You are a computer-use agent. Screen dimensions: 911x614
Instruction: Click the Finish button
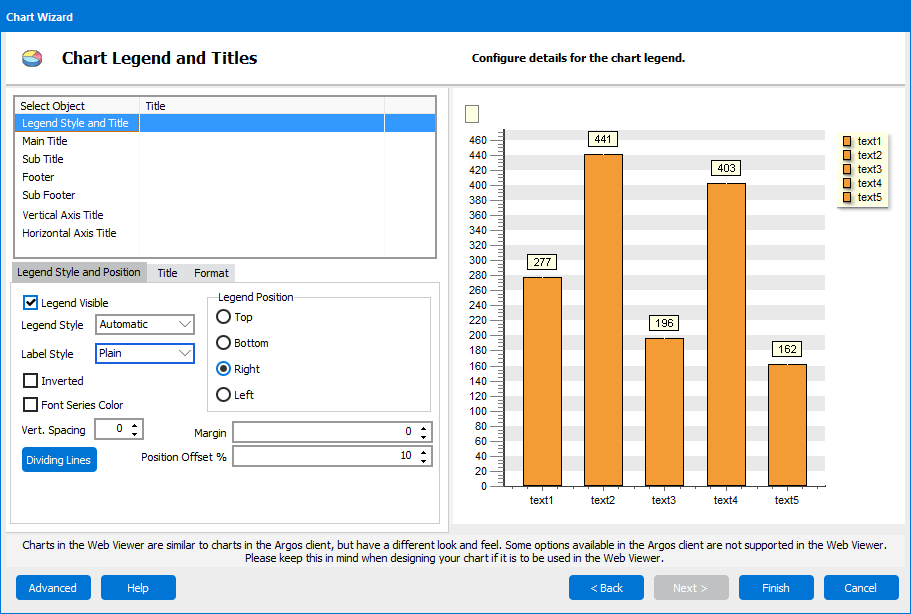tap(776, 587)
